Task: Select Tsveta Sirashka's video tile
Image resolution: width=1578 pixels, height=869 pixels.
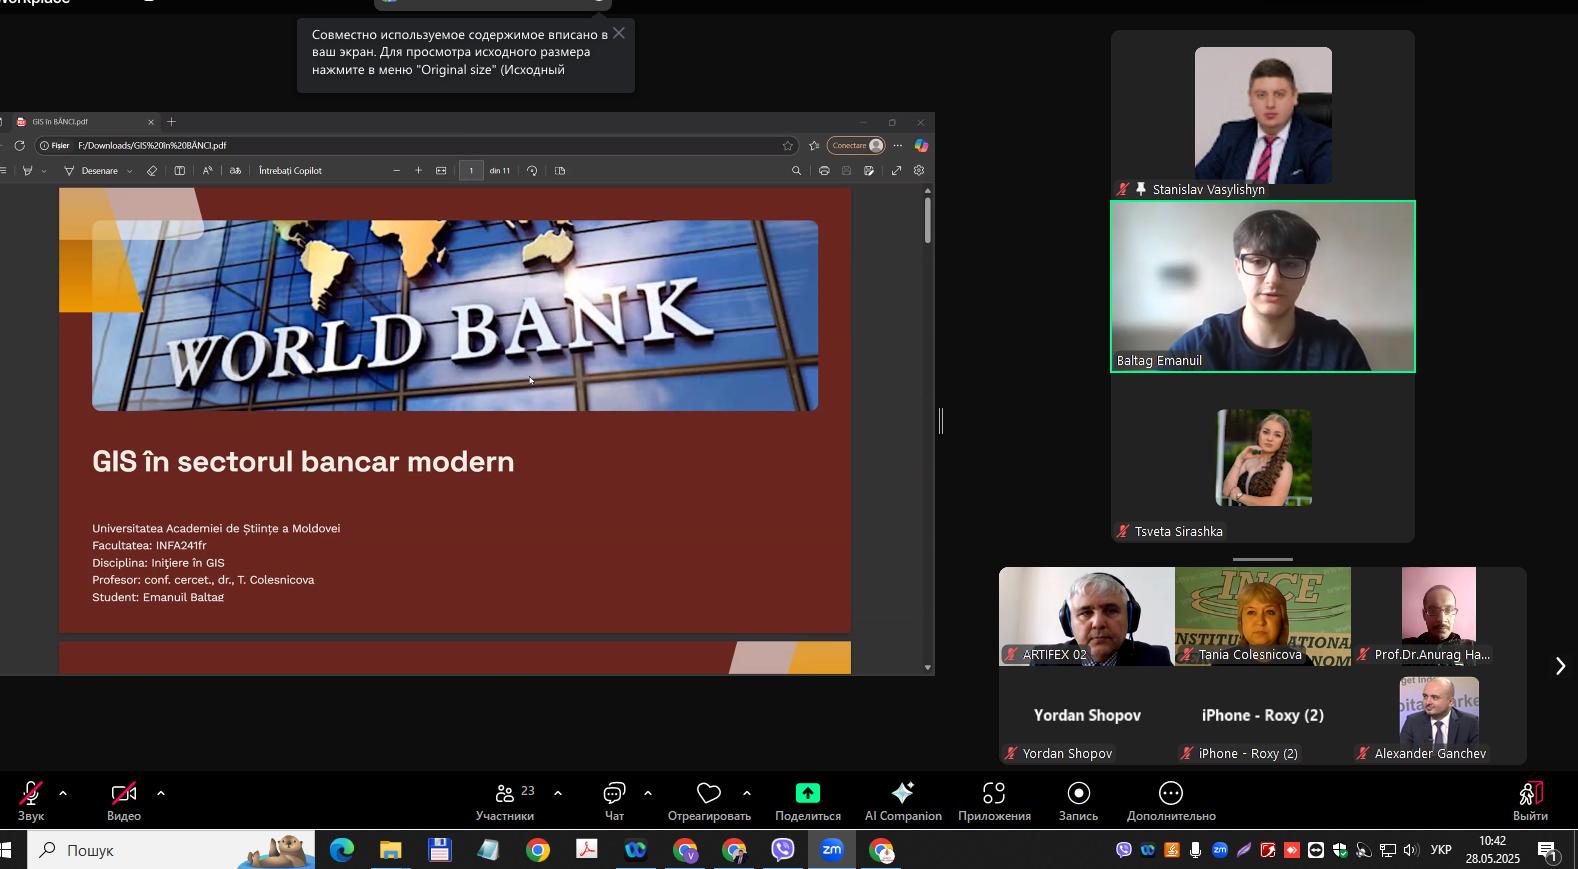Action: pyautogui.click(x=1263, y=458)
